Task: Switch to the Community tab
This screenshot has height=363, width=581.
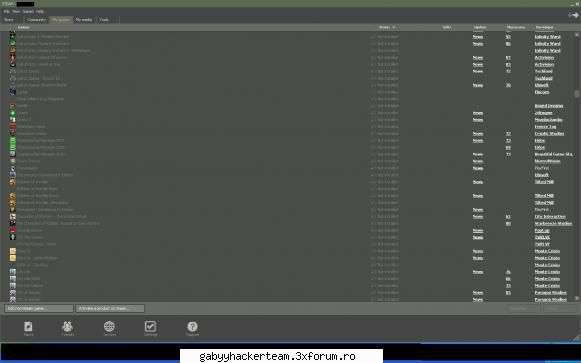Action: tap(36, 20)
